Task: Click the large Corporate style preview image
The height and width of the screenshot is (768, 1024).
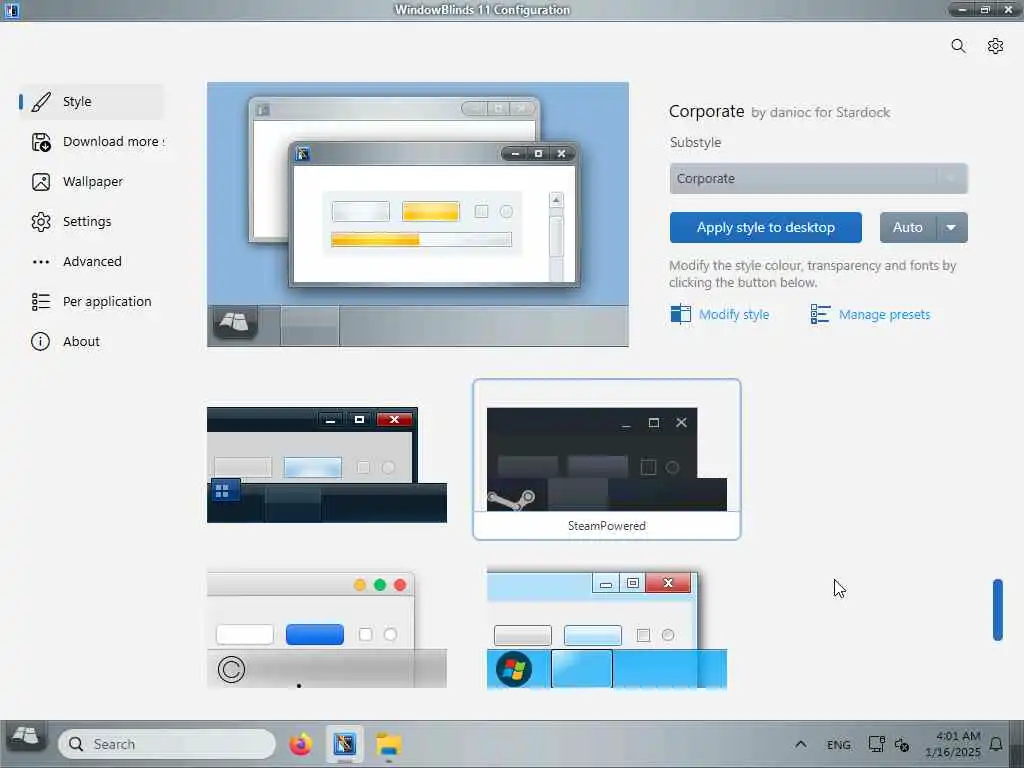Action: pyautogui.click(x=418, y=214)
